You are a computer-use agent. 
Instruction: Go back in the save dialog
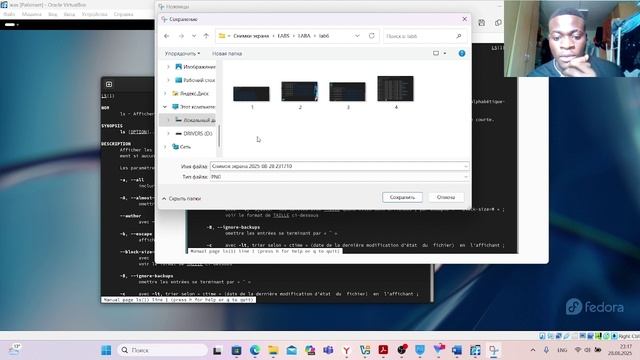[167, 36]
